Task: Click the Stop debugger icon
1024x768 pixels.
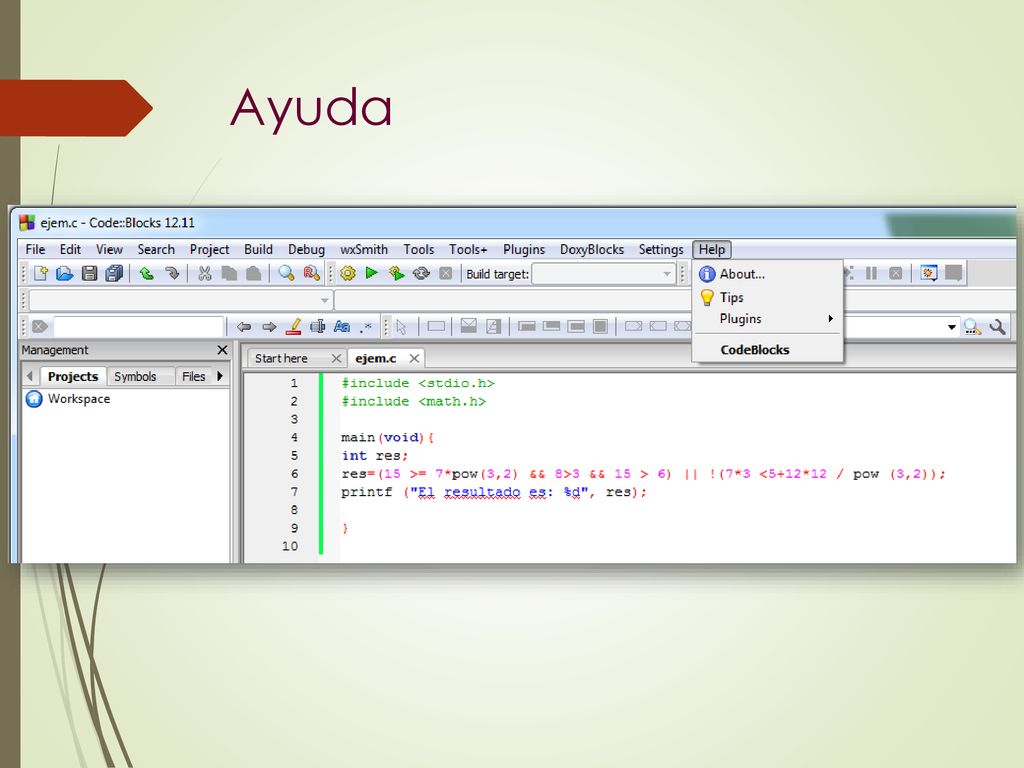Action: [895, 274]
